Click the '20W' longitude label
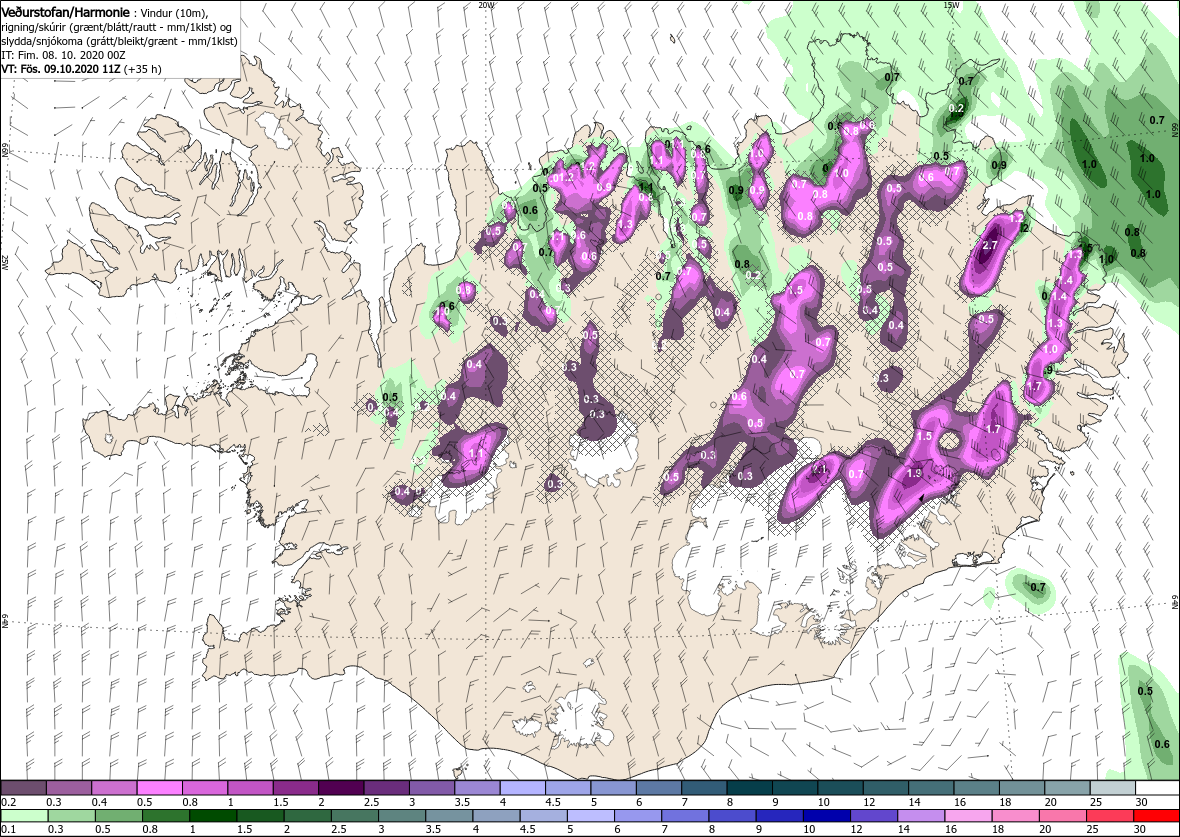The width and height of the screenshot is (1180, 837). [486, 5]
